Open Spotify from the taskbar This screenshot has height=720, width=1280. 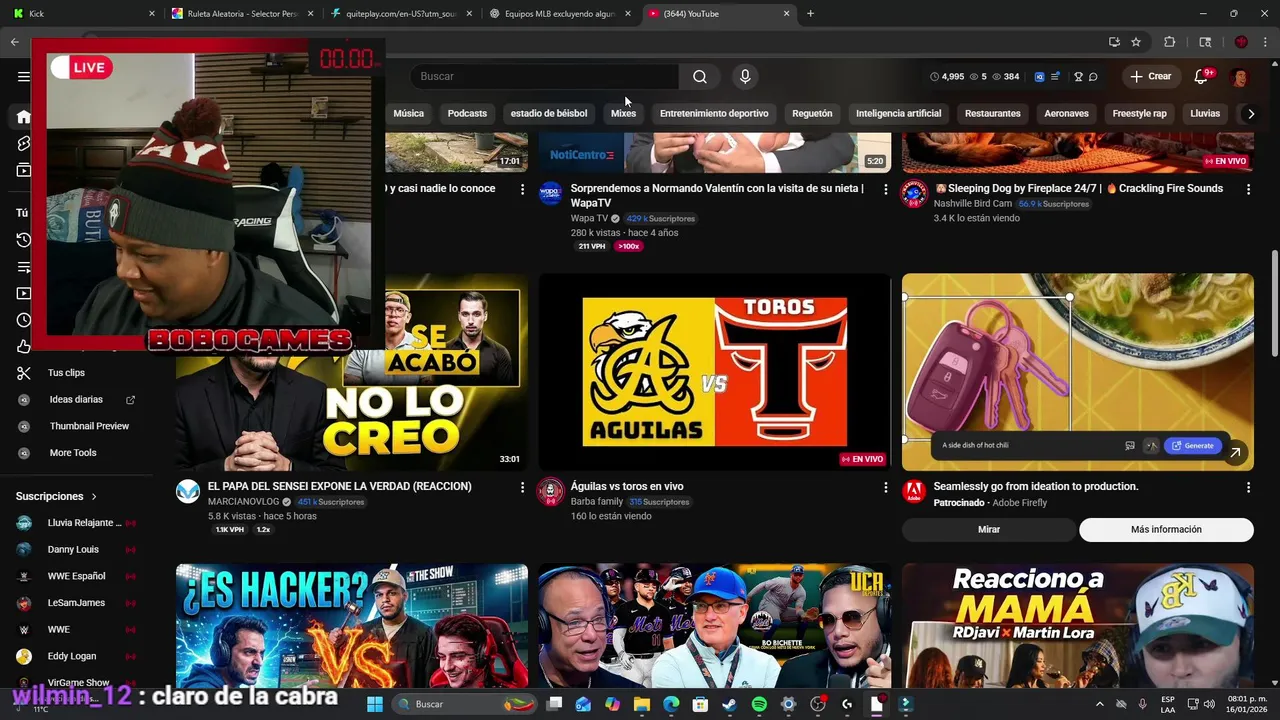(759, 704)
